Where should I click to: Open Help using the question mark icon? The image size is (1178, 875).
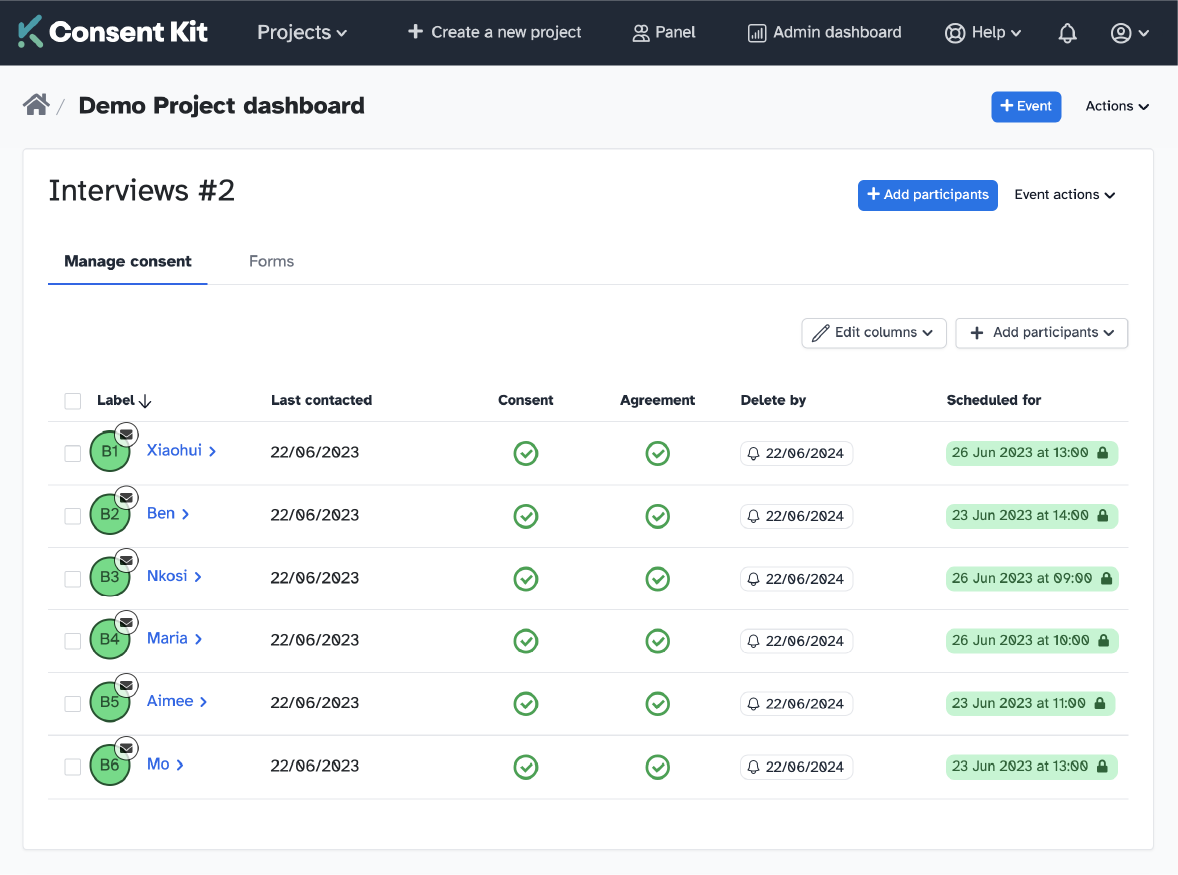pyautogui.click(x=954, y=32)
